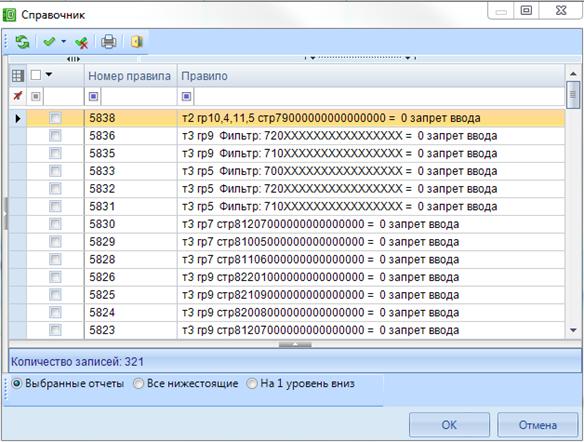
Task: Click the Отмена button
Action: coord(538,425)
